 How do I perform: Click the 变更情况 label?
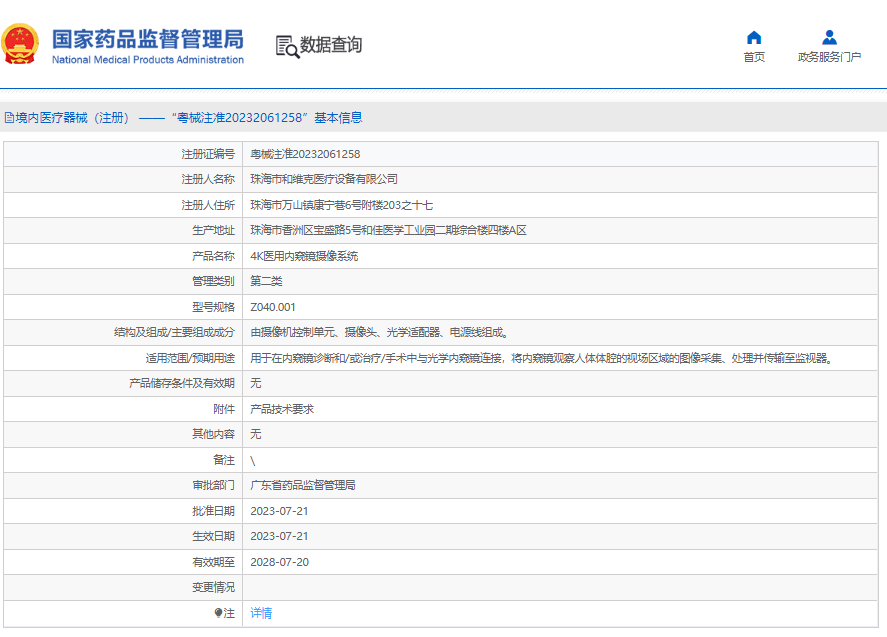213,587
